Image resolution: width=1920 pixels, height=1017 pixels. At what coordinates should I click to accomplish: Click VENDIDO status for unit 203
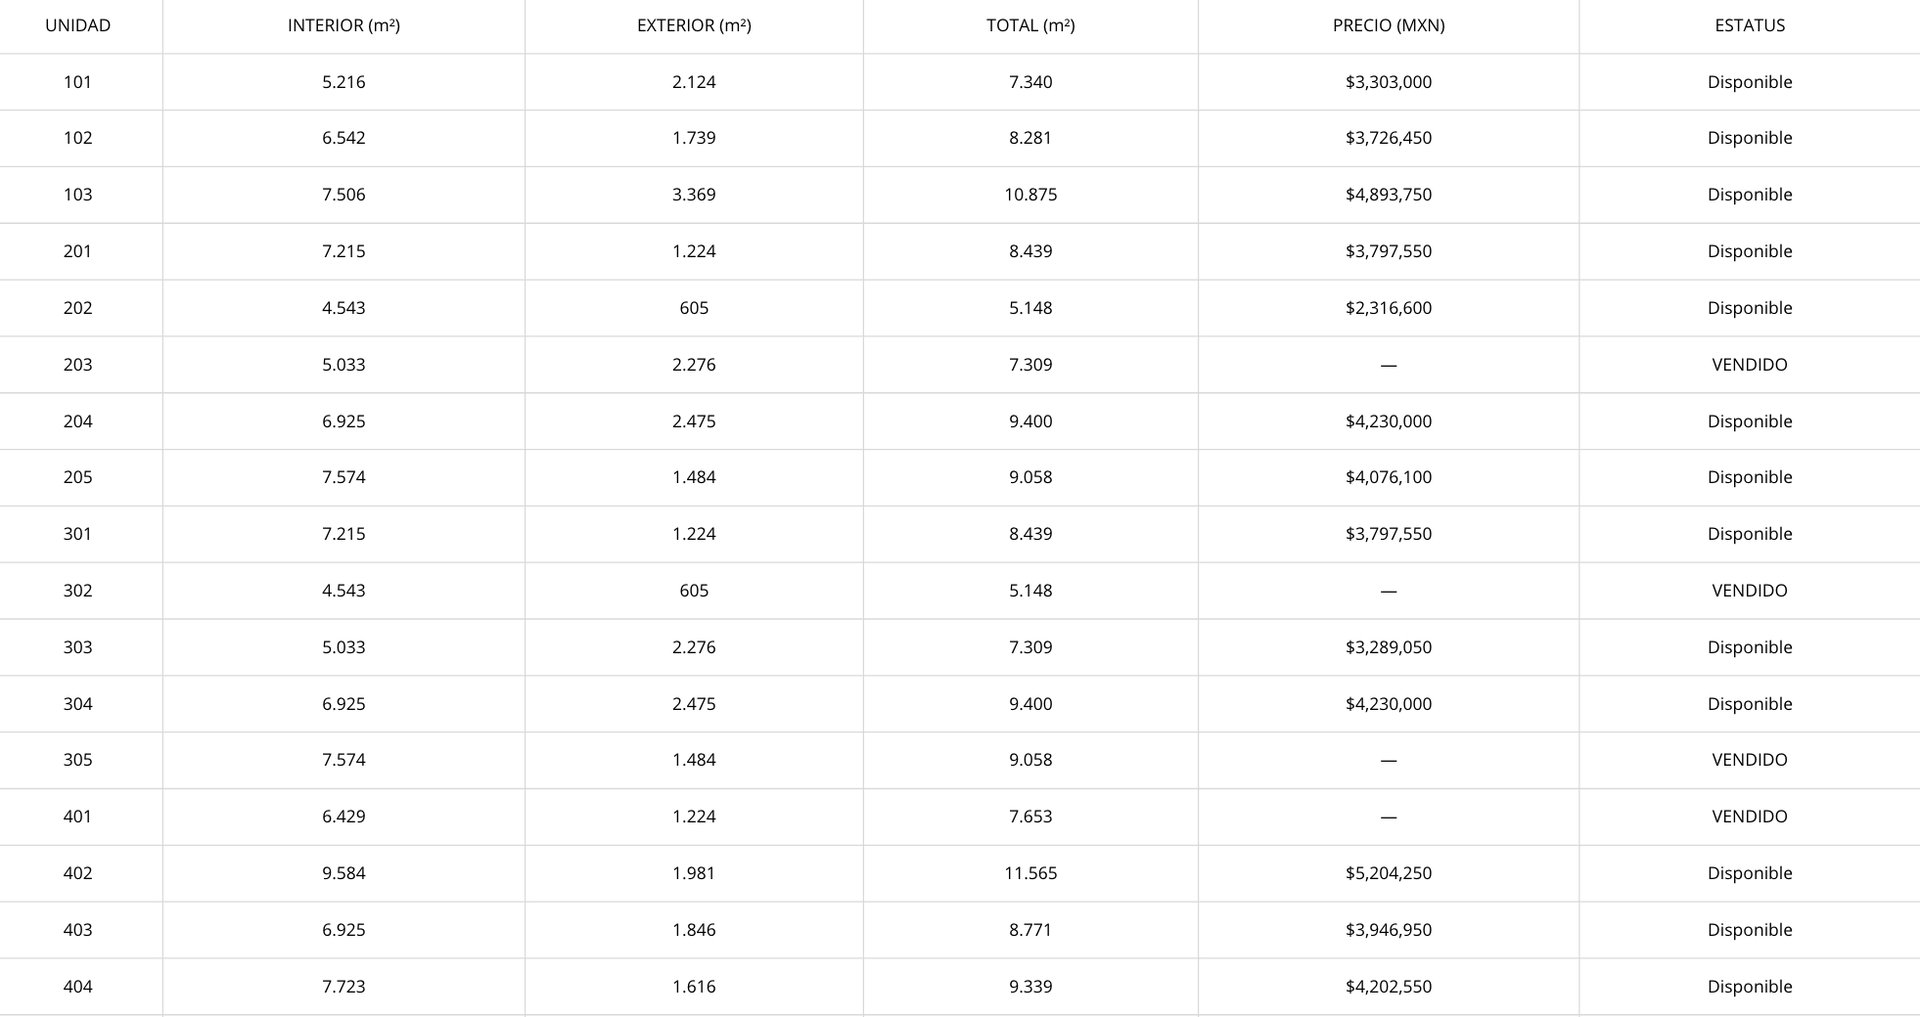pyautogui.click(x=1749, y=365)
